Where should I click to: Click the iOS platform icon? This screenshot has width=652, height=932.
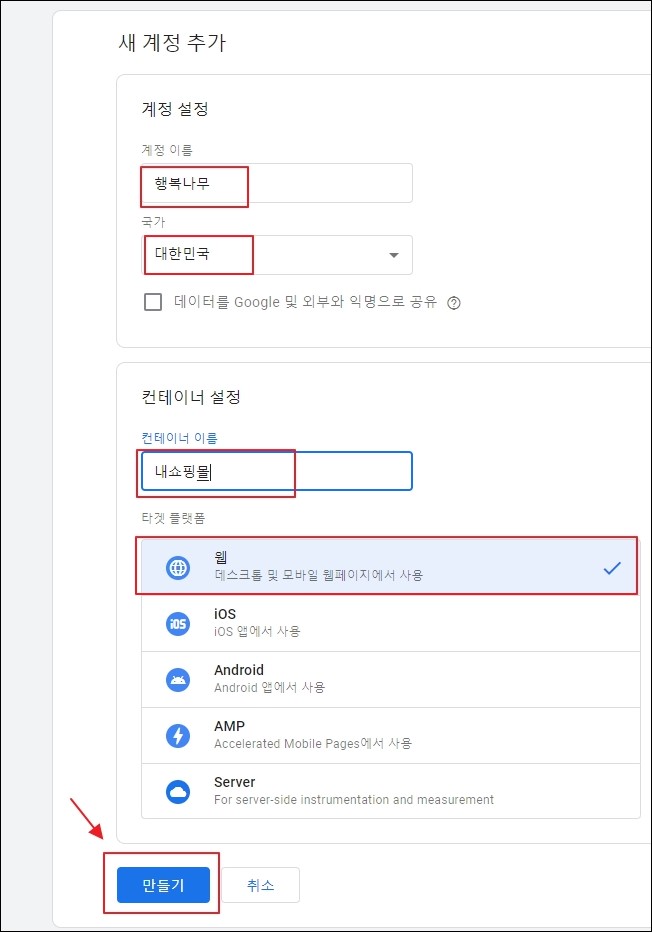(177, 622)
